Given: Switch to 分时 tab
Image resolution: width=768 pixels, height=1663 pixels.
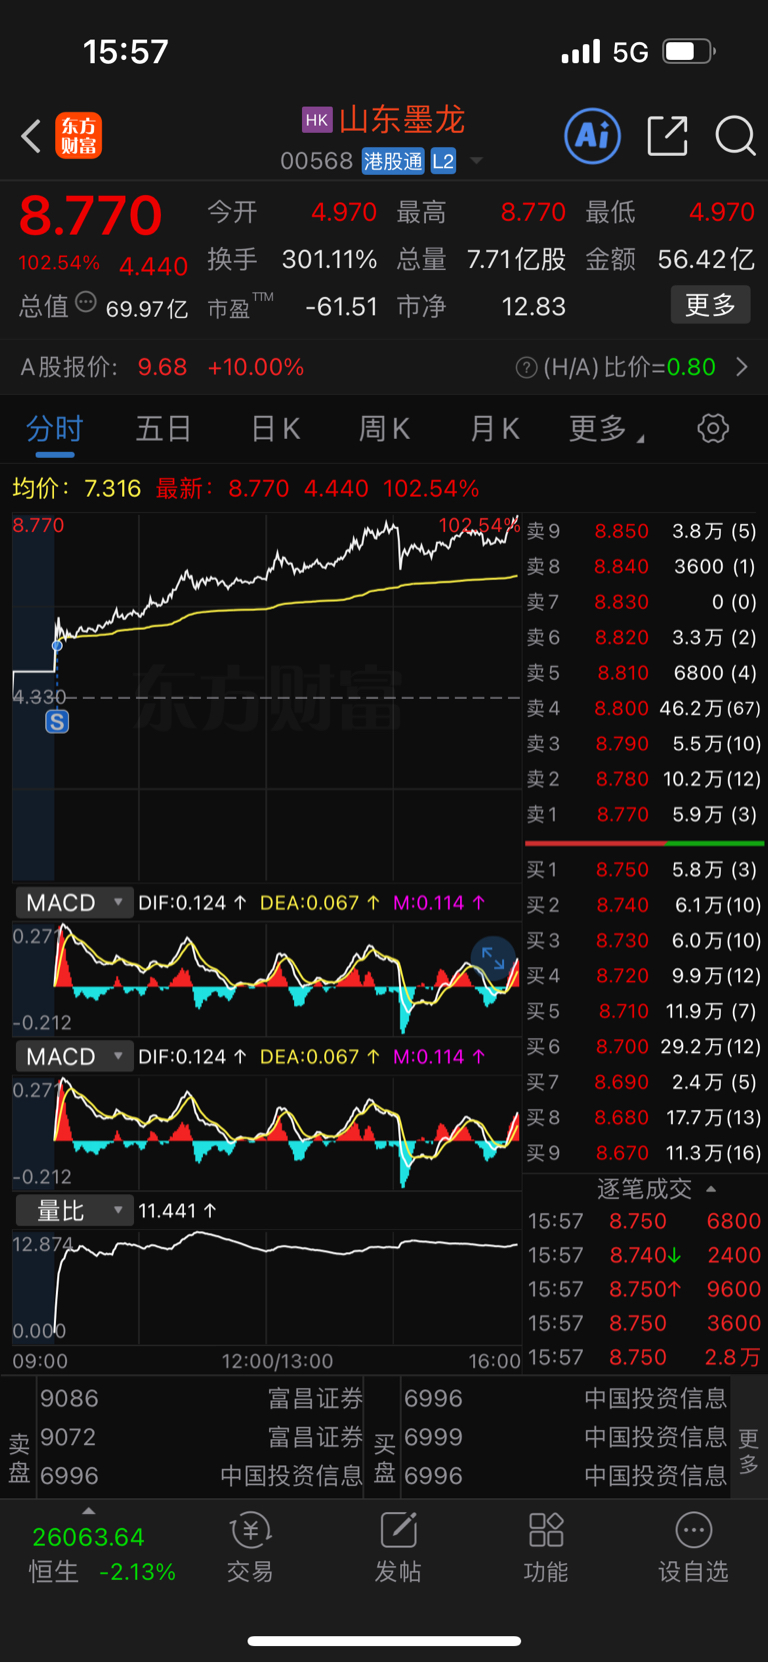Looking at the screenshot, I should coord(54,429).
